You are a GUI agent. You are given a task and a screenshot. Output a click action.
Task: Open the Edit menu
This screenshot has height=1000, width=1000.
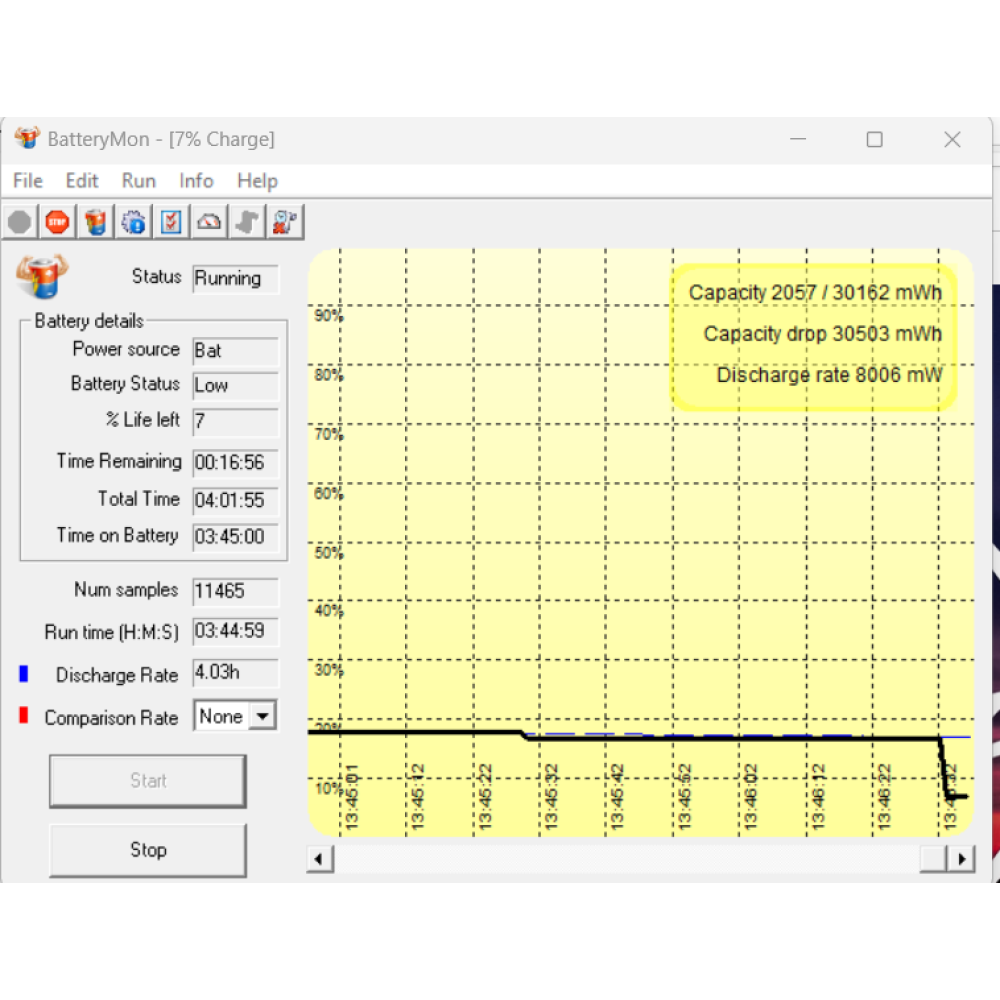[x=82, y=181]
